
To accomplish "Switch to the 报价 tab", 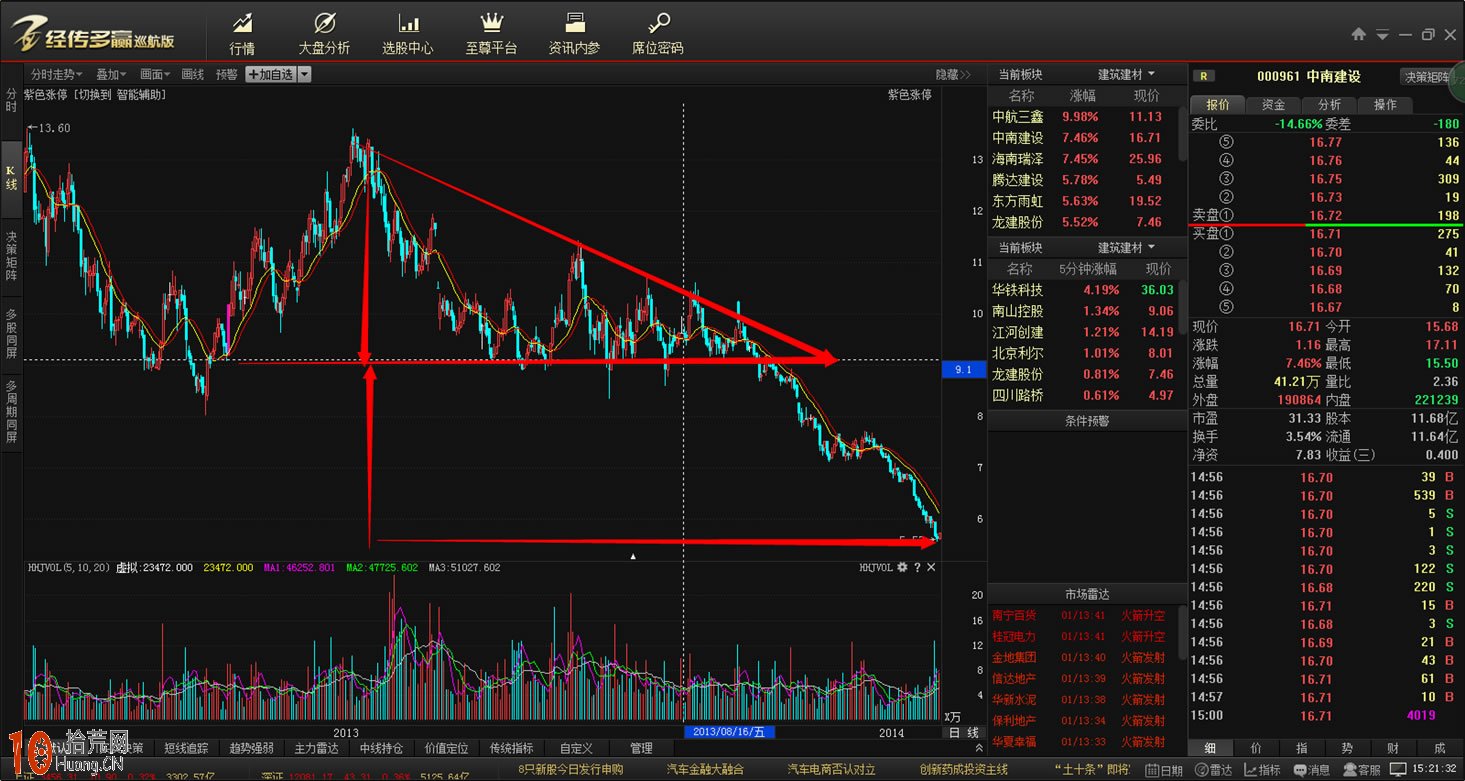I will tap(1217, 105).
